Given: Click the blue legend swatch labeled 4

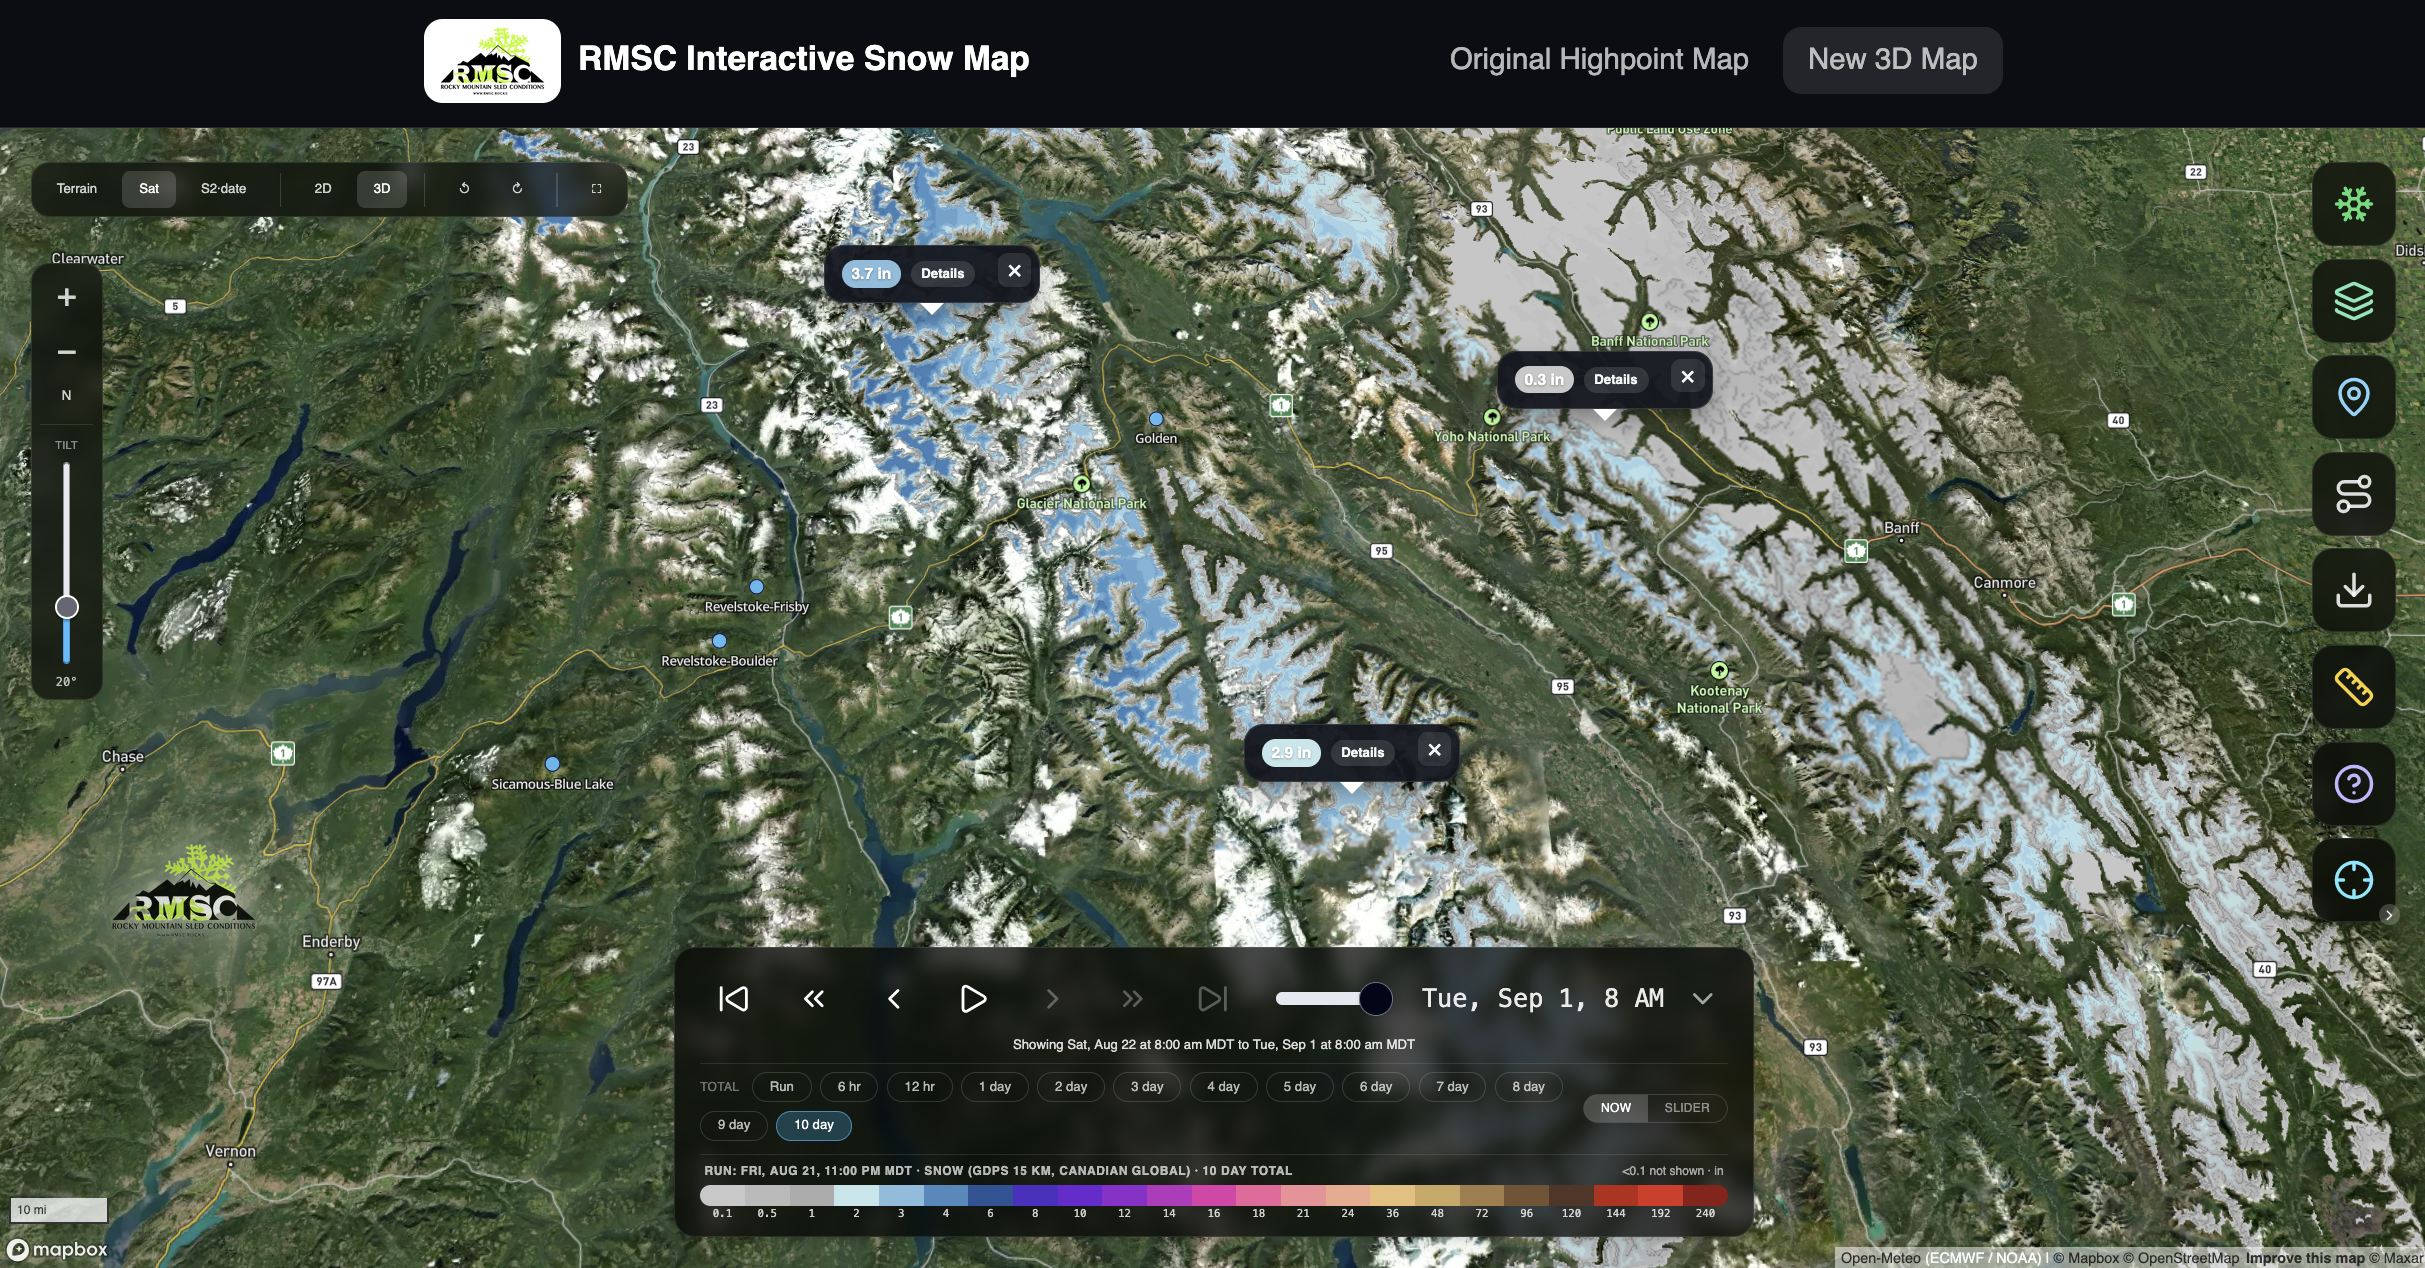Looking at the screenshot, I should [x=946, y=1195].
